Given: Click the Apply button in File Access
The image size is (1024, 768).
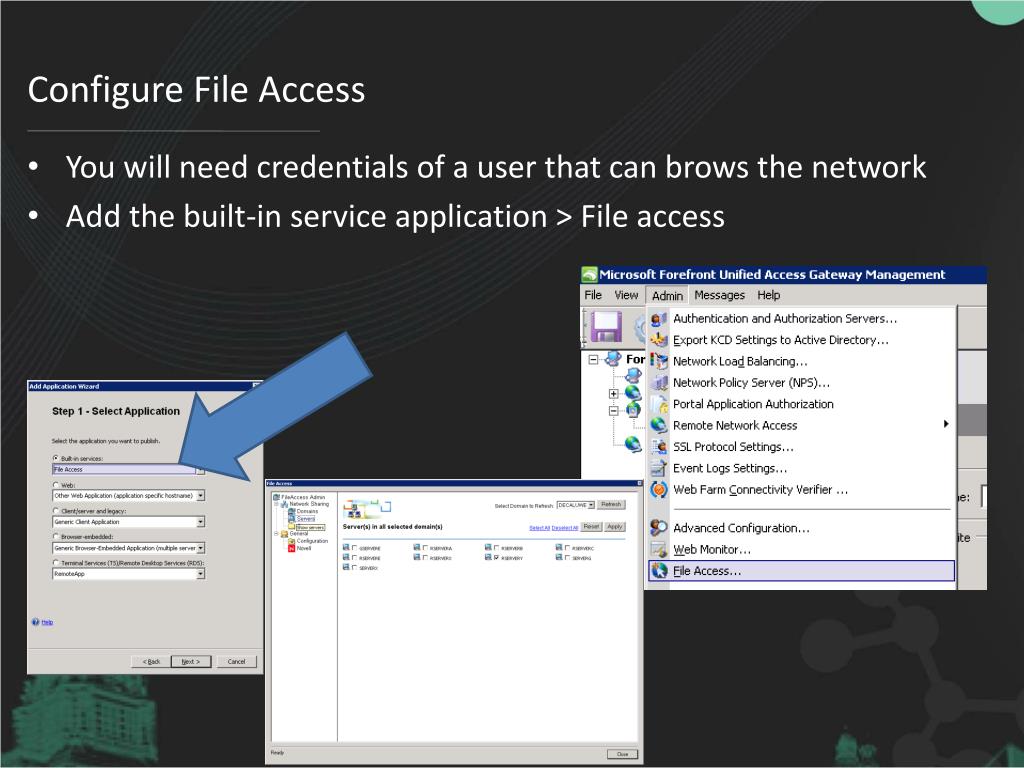Looking at the screenshot, I should (615, 526).
